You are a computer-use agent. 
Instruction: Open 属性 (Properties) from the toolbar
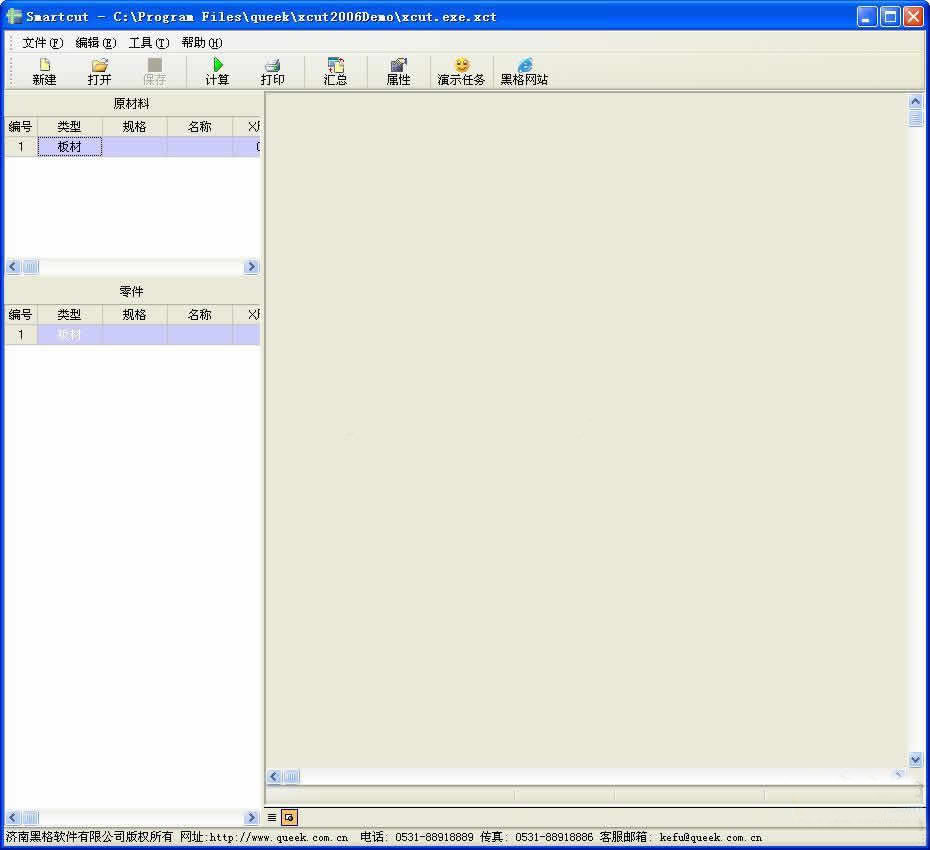(x=398, y=66)
